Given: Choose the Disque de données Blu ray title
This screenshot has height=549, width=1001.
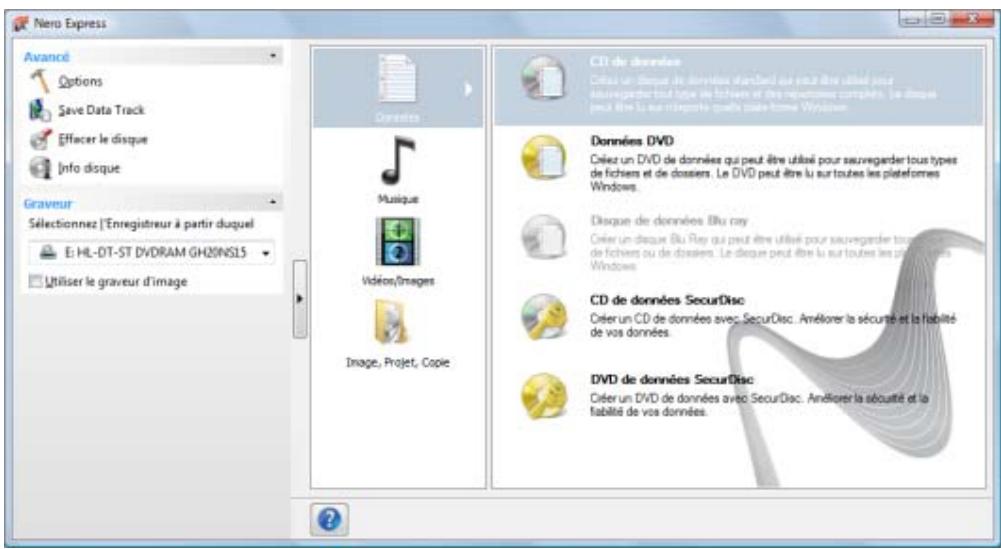Looking at the screenshot, I should (669, 221).
